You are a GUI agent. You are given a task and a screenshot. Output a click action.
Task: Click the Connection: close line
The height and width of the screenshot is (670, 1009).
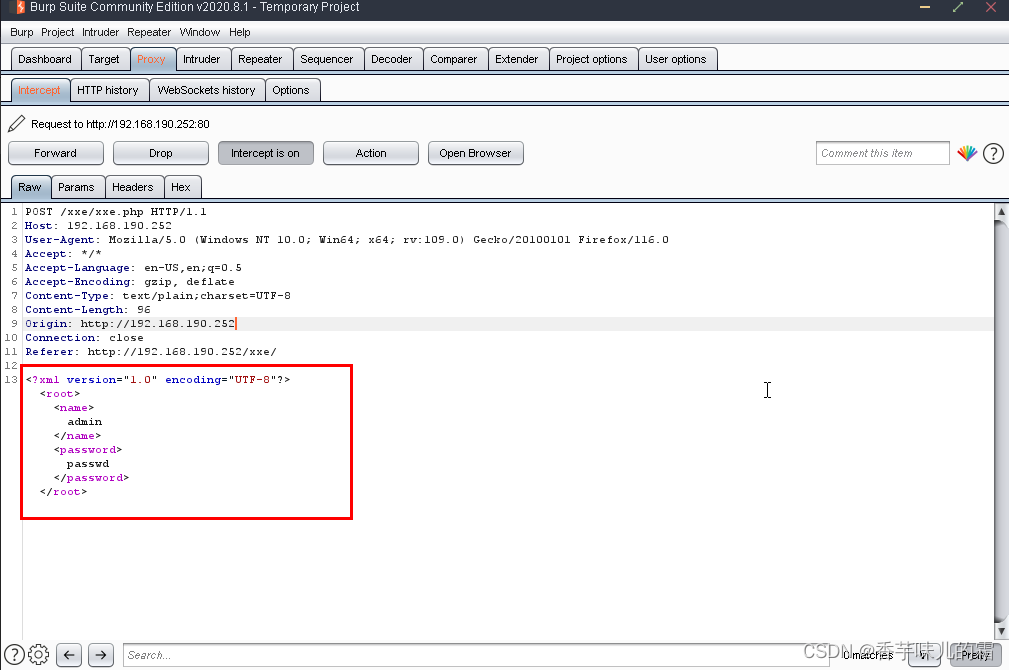[84, 338]
